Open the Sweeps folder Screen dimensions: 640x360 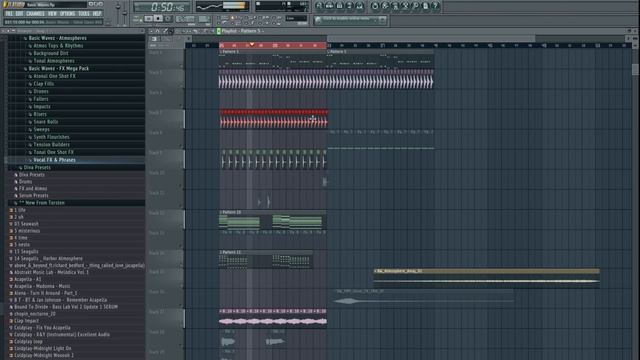click(x=41, y=129)
